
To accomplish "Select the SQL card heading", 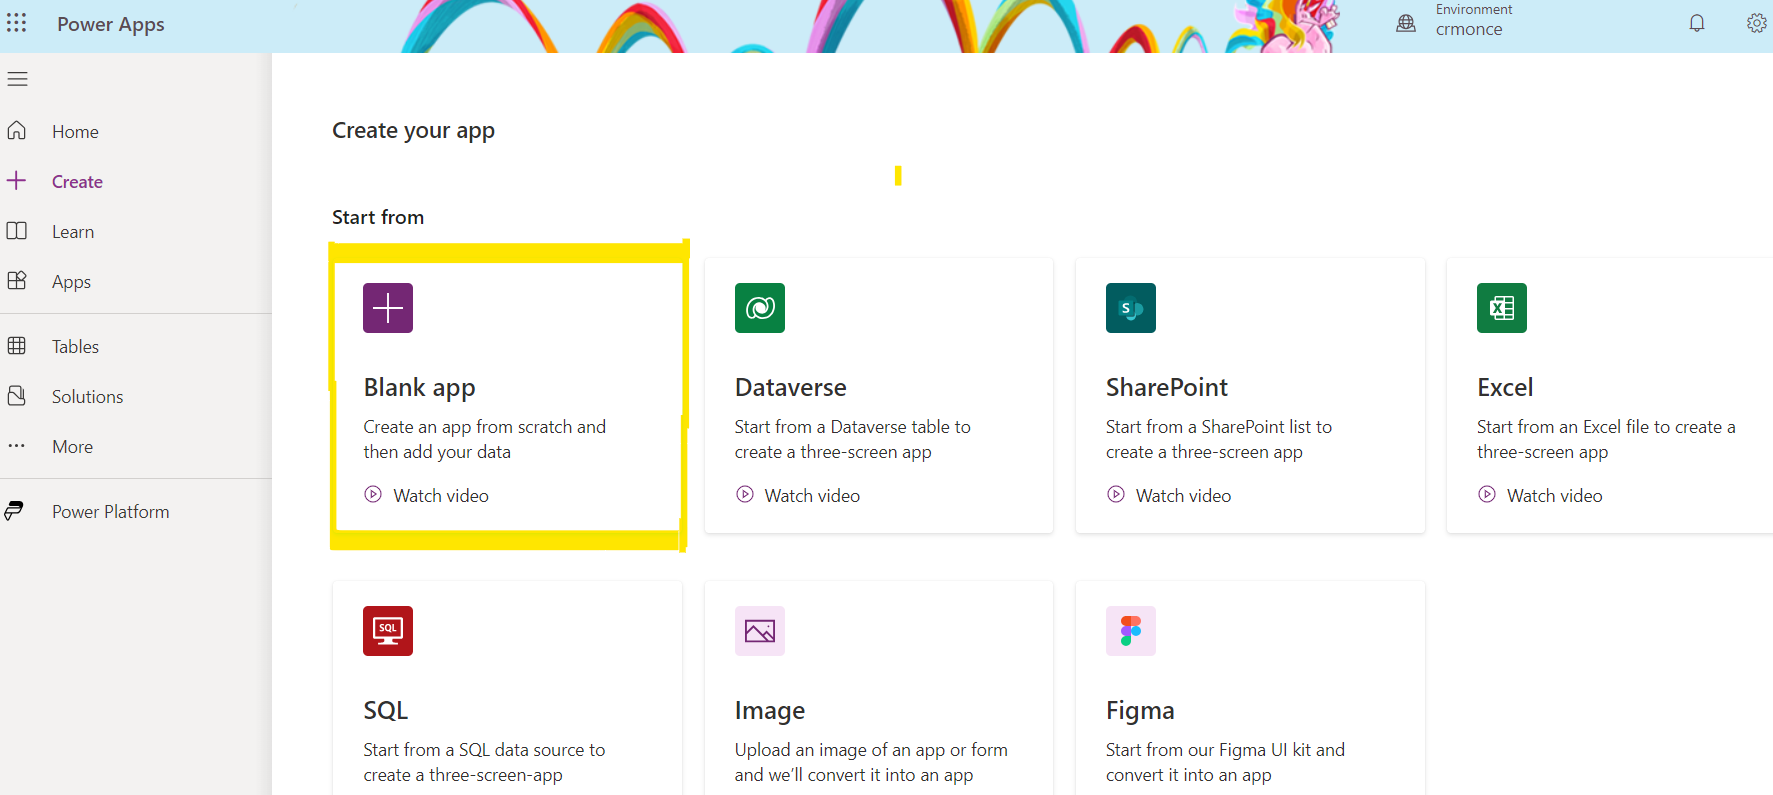I will click(385, 710).
